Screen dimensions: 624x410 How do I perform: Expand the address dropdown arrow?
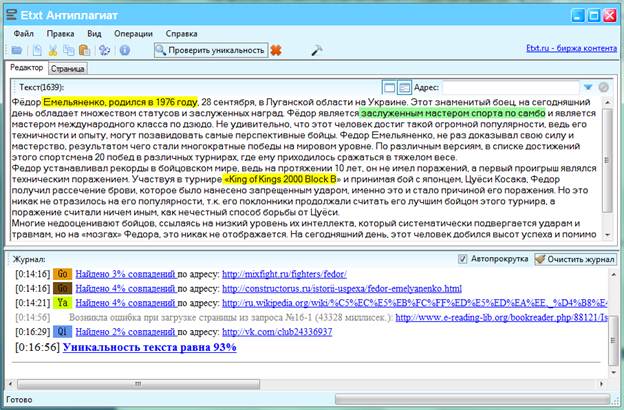click(x=588, y=87)
